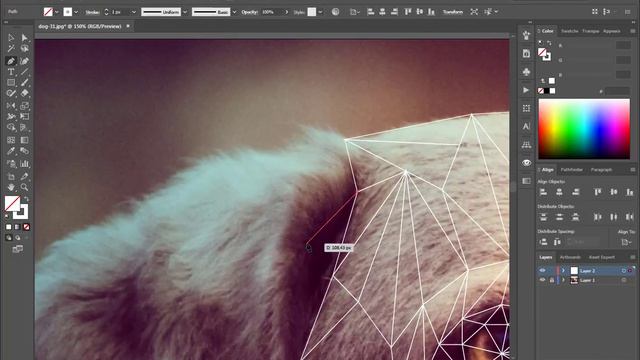Select the Paintbrush tool
Screen dimensions: 640x360
(x=24, y=83)
